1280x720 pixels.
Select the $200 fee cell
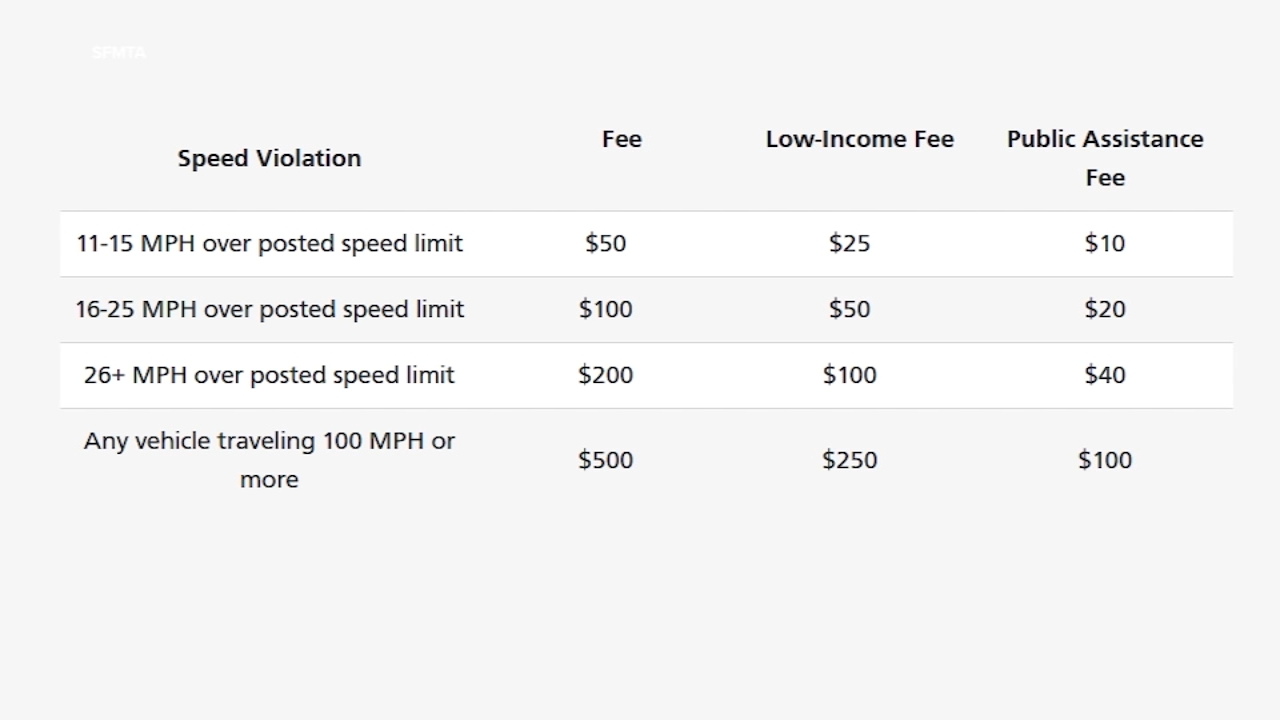pyautogui.click(x=606, y=375)
